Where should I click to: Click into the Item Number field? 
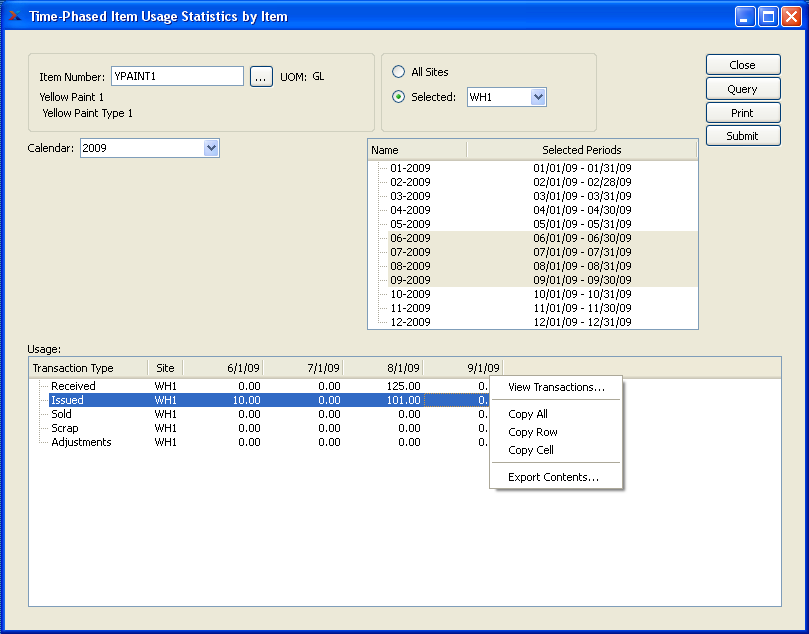[177, 76]
